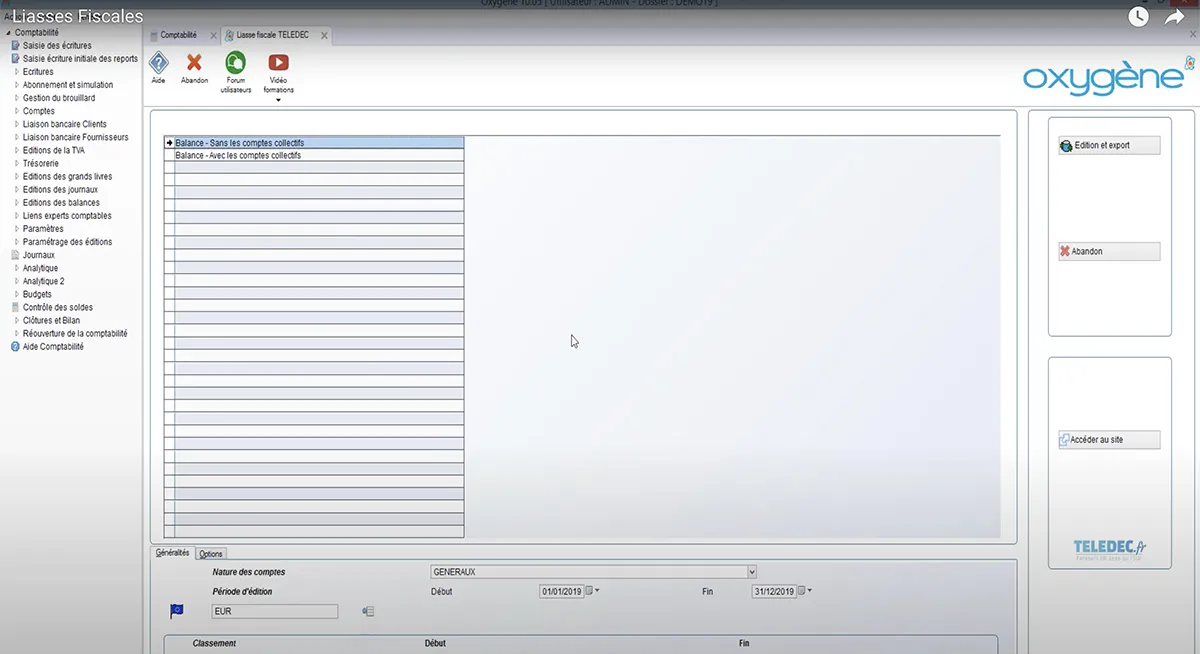
Task: Collapse the Comptabilité tree root
Action: click(8, 33)
